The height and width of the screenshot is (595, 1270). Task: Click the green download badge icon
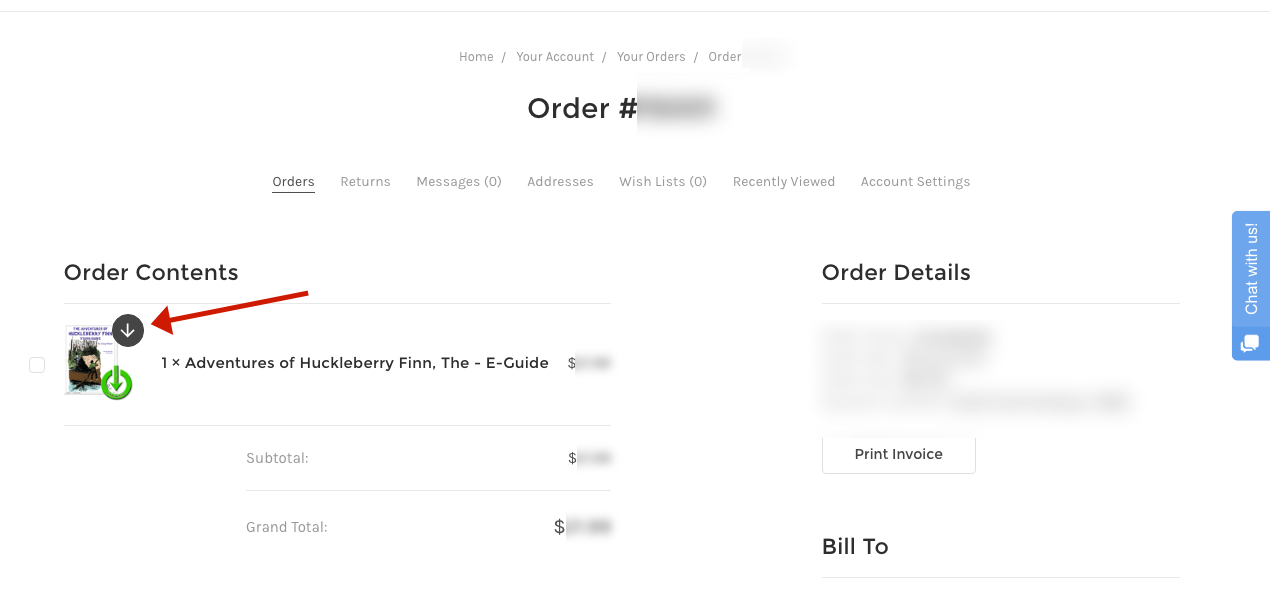(117, 382)
